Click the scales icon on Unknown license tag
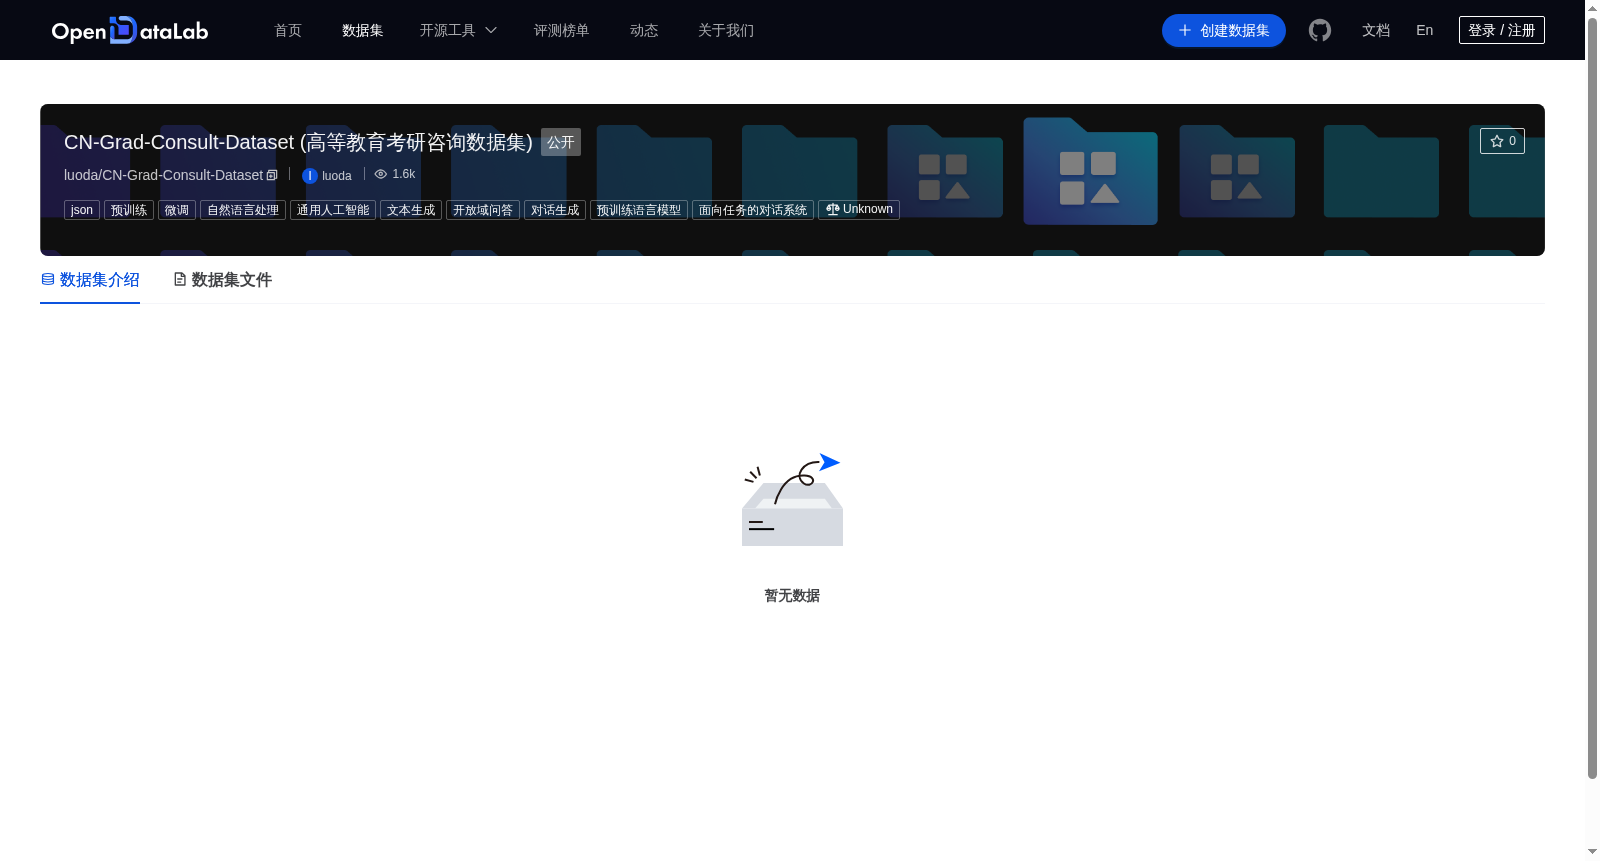1600x861 pixels. [x=832, y=209]
